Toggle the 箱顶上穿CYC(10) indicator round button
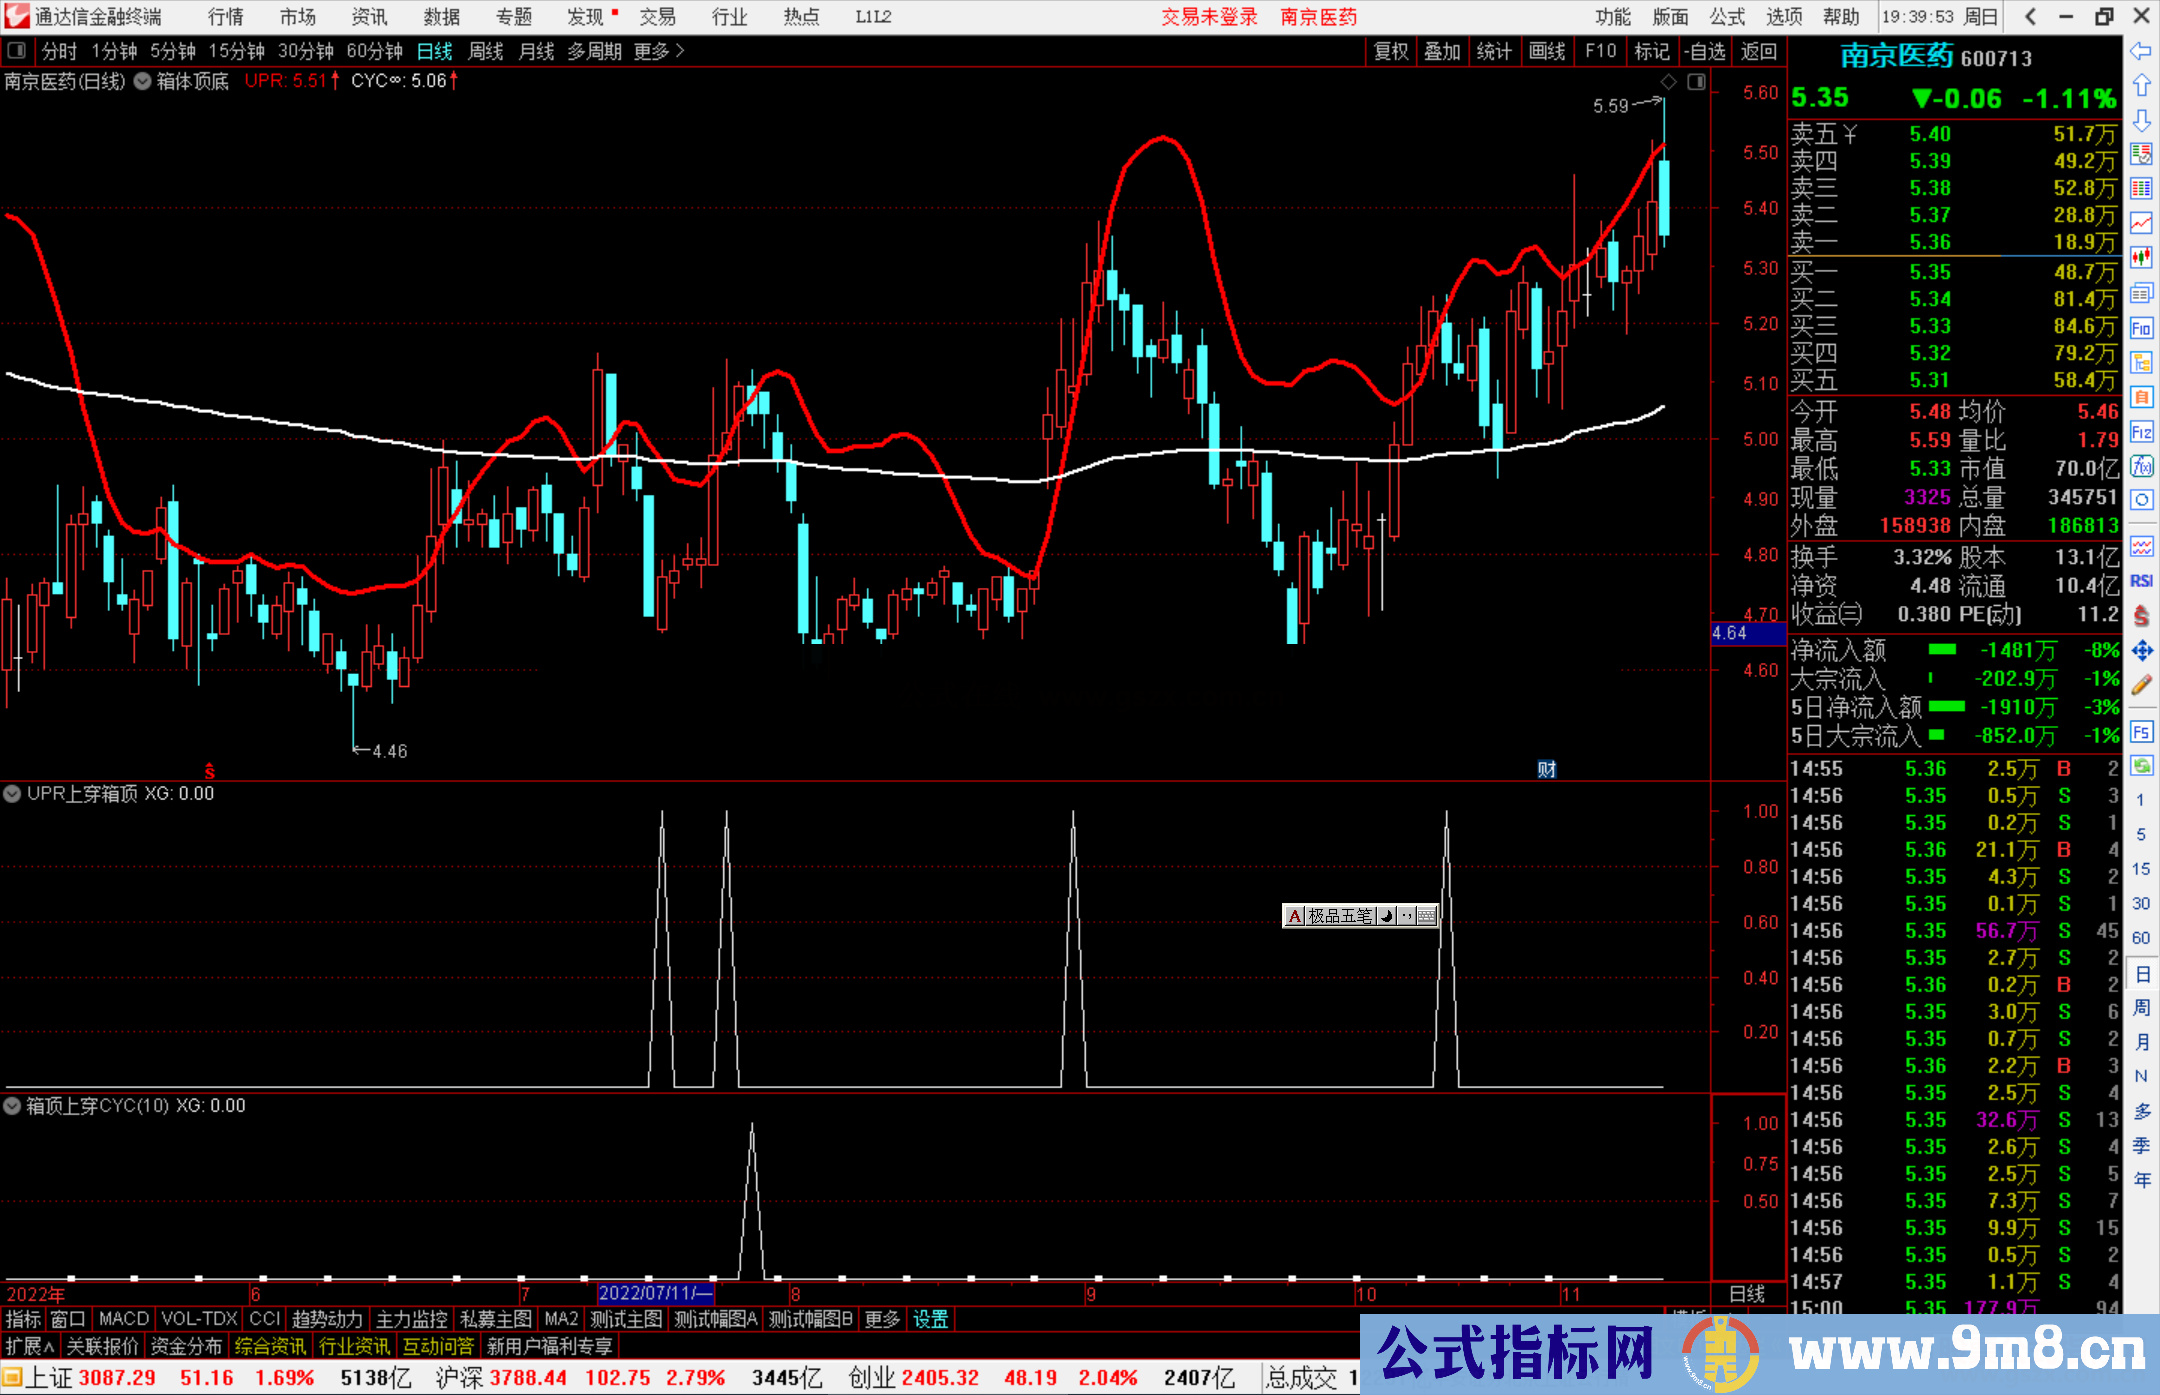The image size is (2160, 1395). coord(12,1106)
